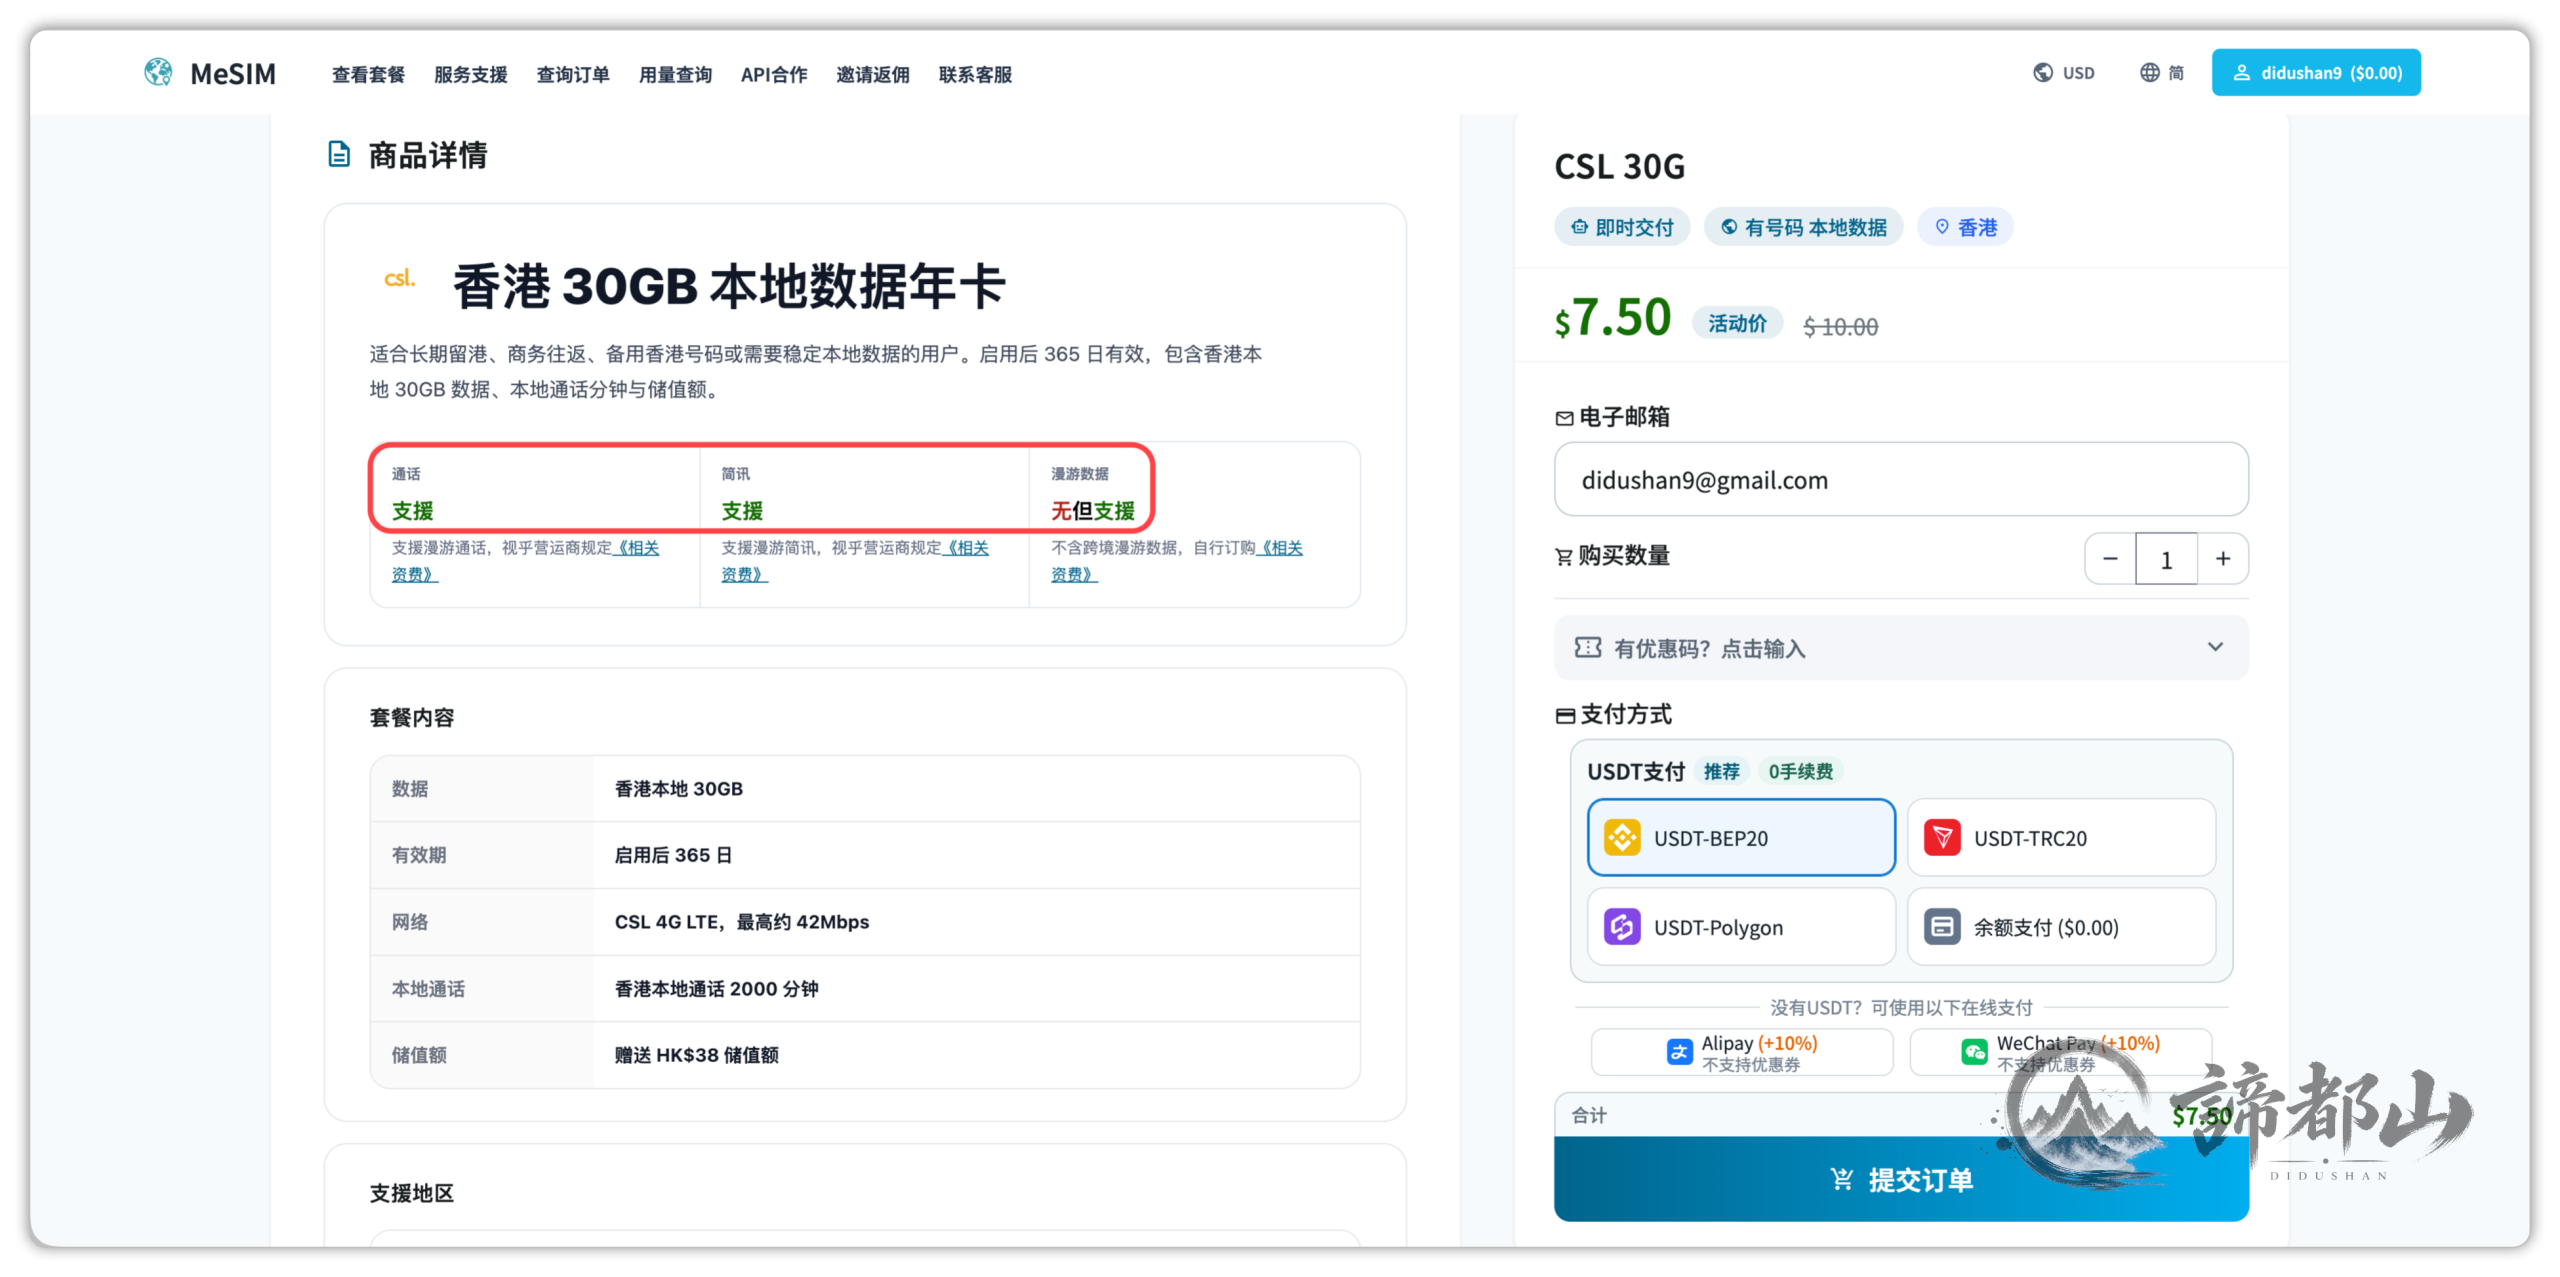Open 查询订单 menu item
The height and width of the screenshot is (1277, 2560).
coord(573,74)
